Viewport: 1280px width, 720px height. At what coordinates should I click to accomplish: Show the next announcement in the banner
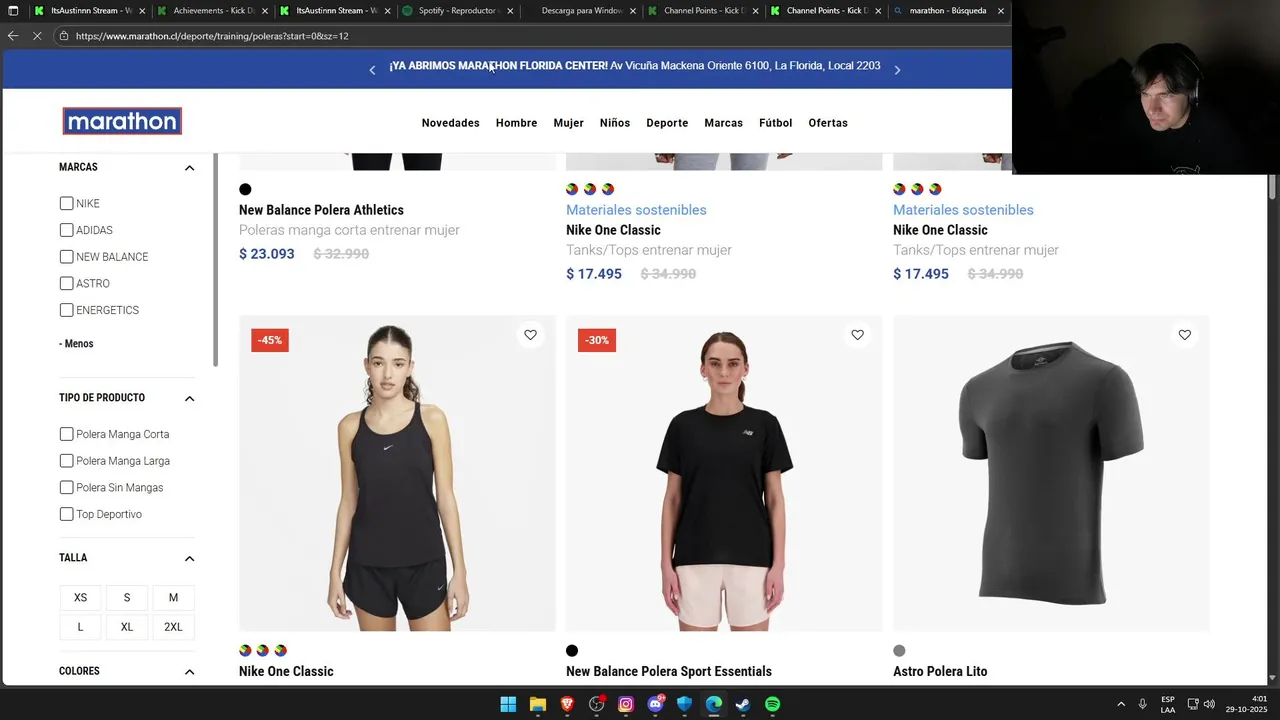click(x=897, y=70)
